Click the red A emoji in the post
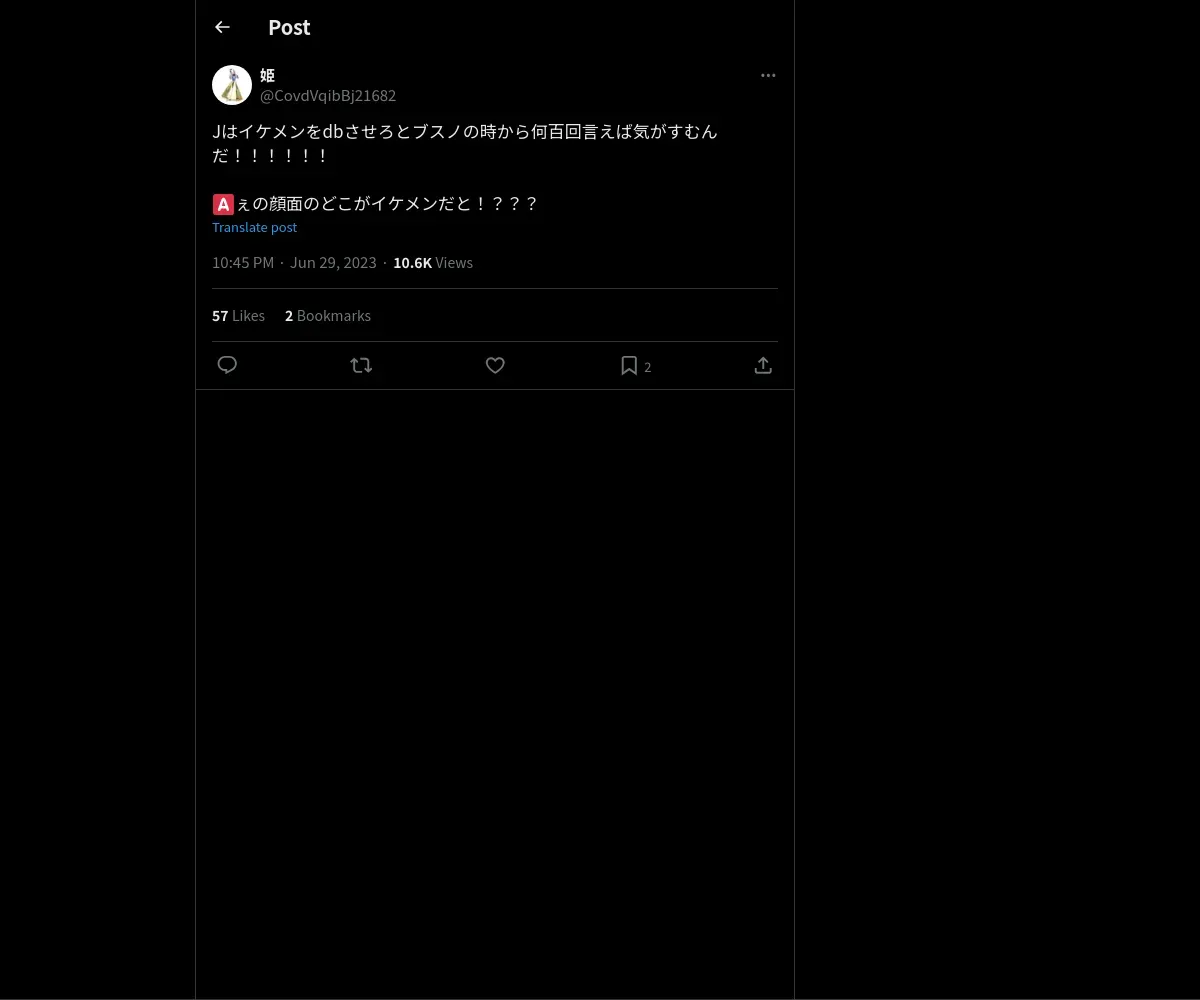The image size is (1200, 1000). [223, 204]
